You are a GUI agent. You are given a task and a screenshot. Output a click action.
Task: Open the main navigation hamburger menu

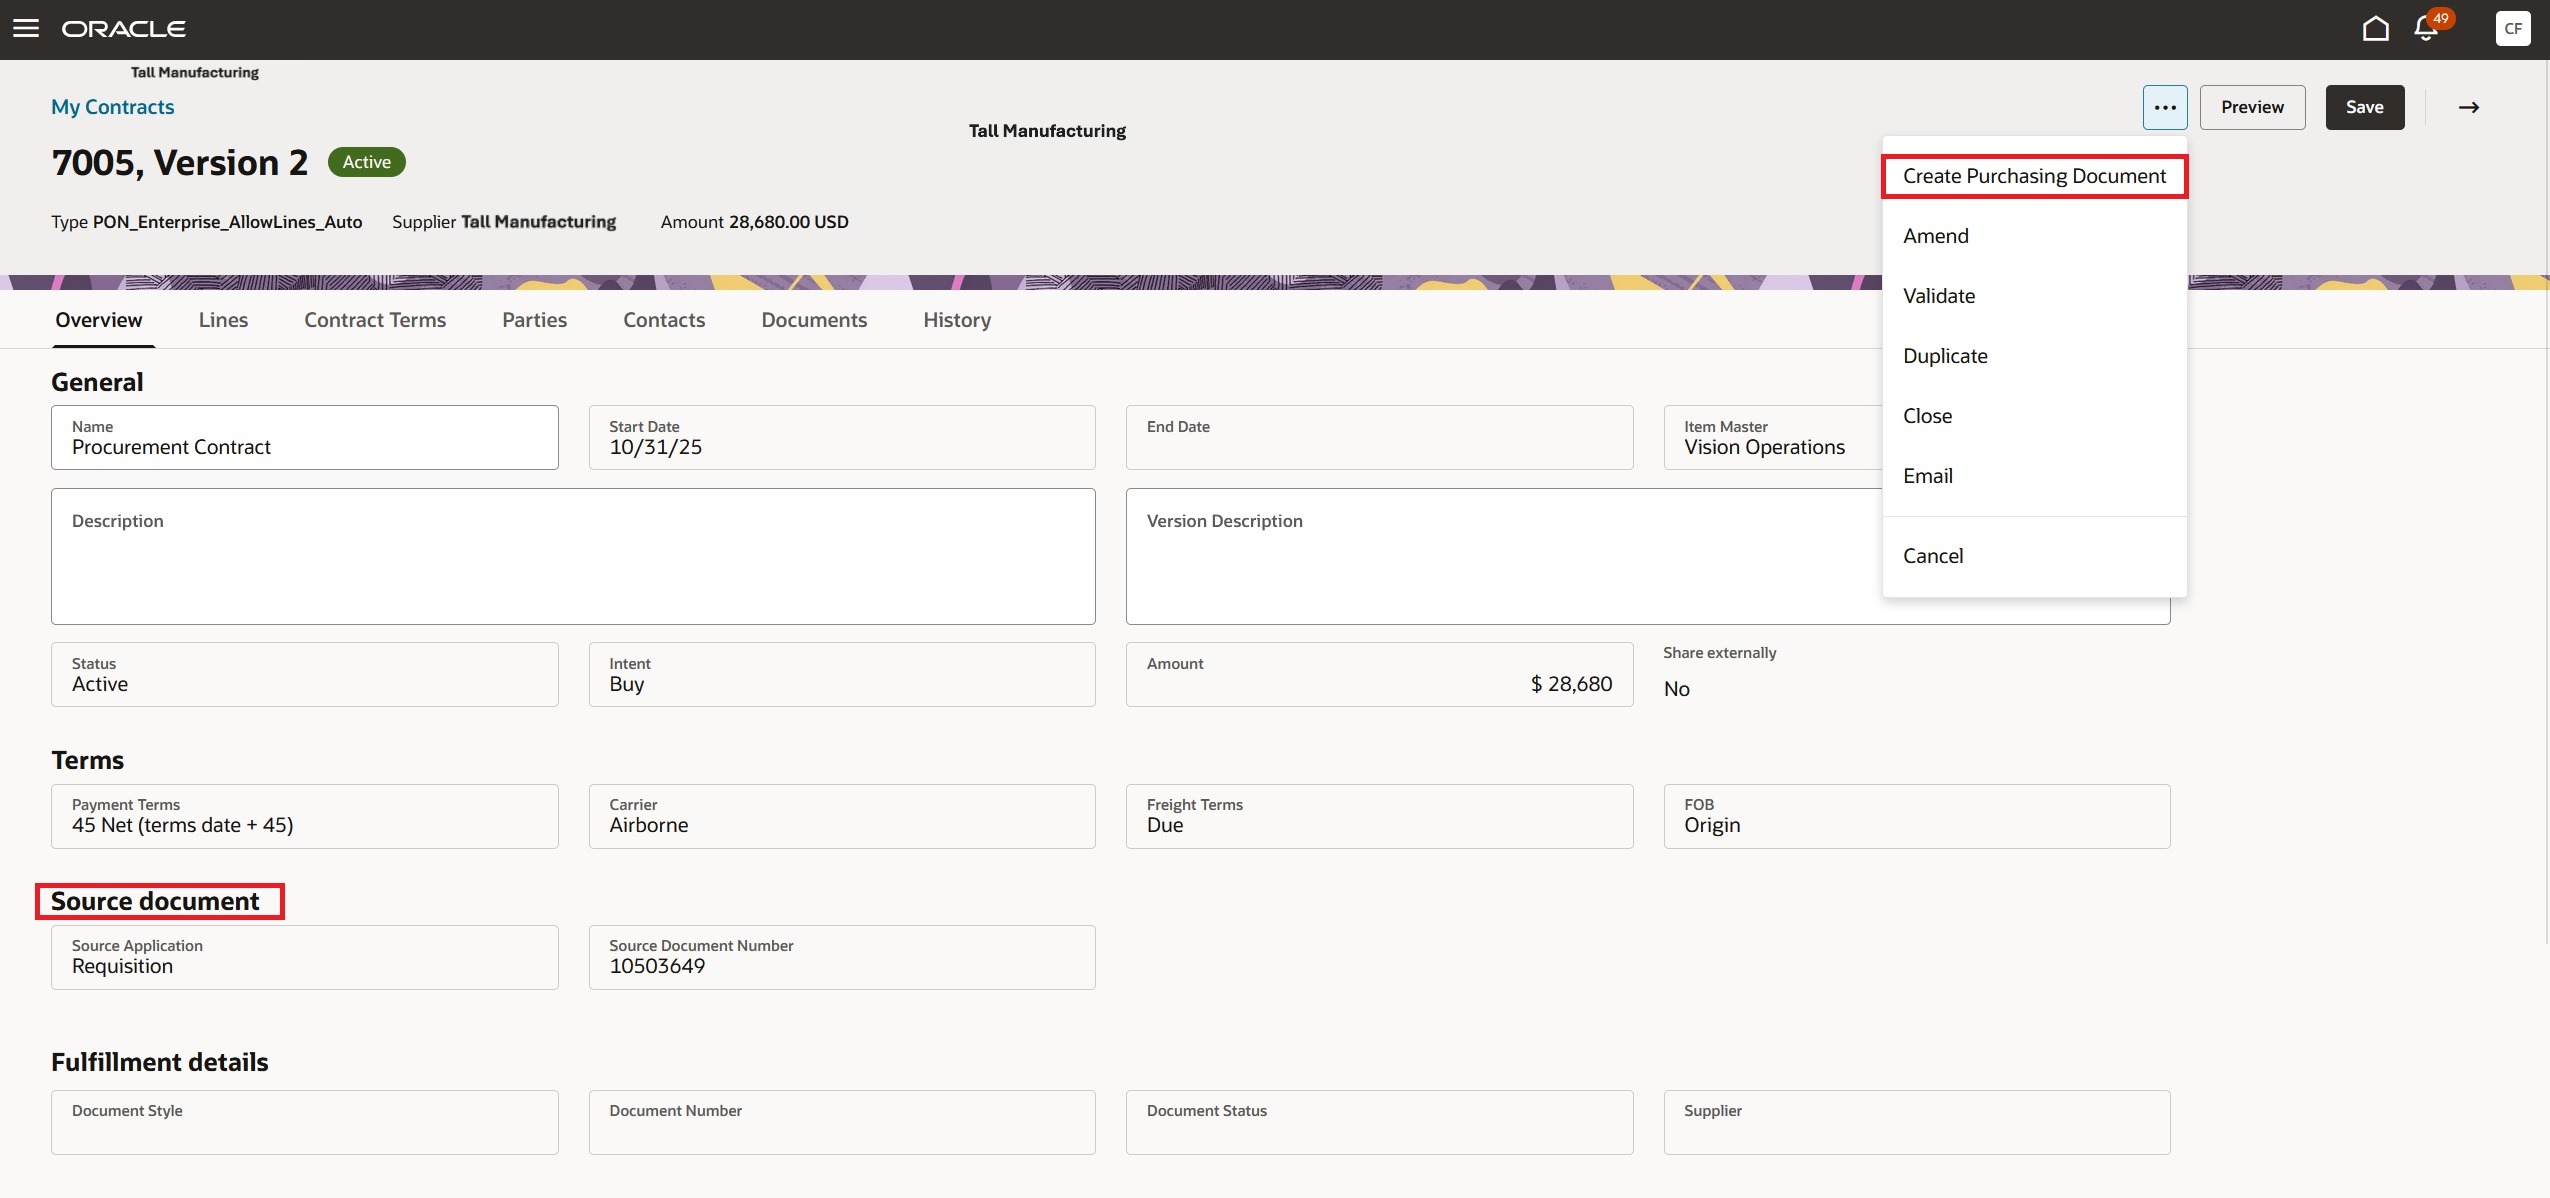pos(24,28)
